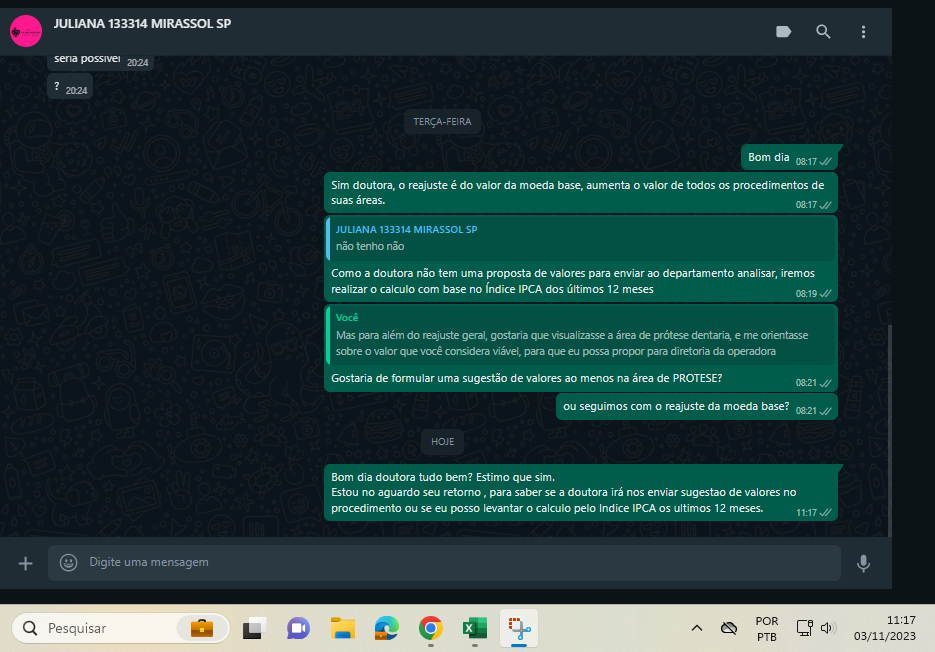
Task: Click the quoted 'não tenho não' reply preview
Action: pyautogui.click(x=582, y=238)
